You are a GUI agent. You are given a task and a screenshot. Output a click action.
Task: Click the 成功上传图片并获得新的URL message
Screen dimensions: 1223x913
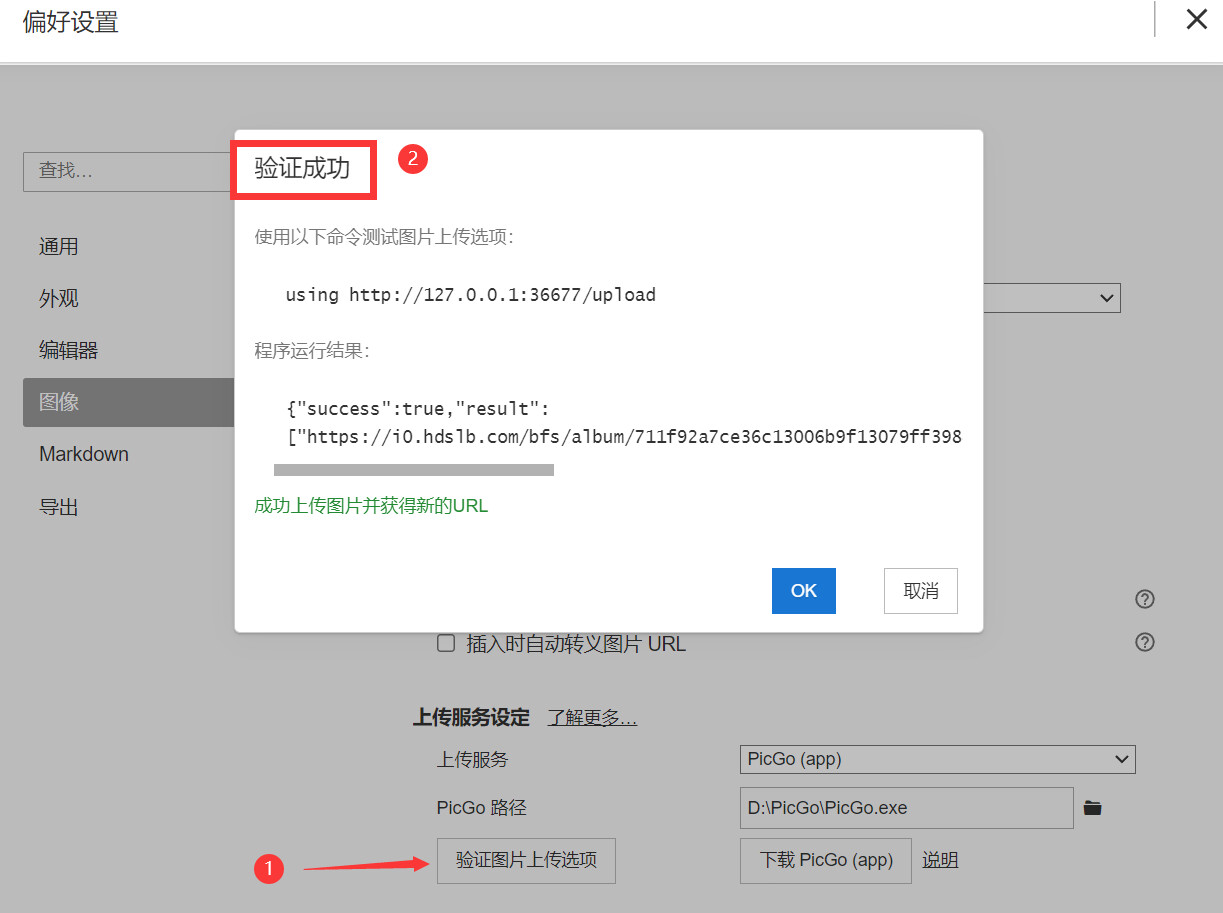pos(371,506)
